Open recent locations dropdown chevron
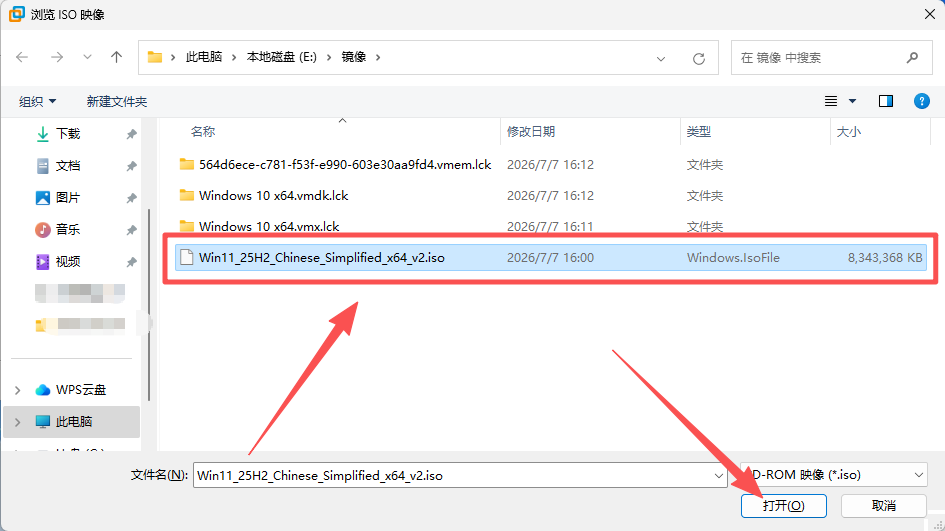Viewport: 945px width, 531px height. pyautogui.click(x=87, y=57)
